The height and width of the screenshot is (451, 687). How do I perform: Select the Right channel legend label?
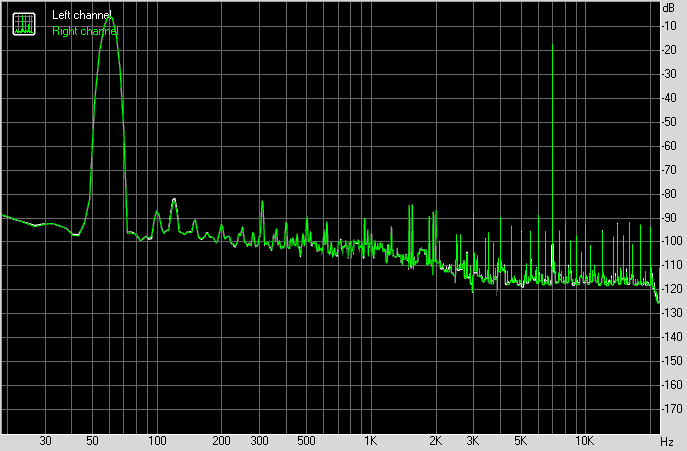tap(85, 31)
